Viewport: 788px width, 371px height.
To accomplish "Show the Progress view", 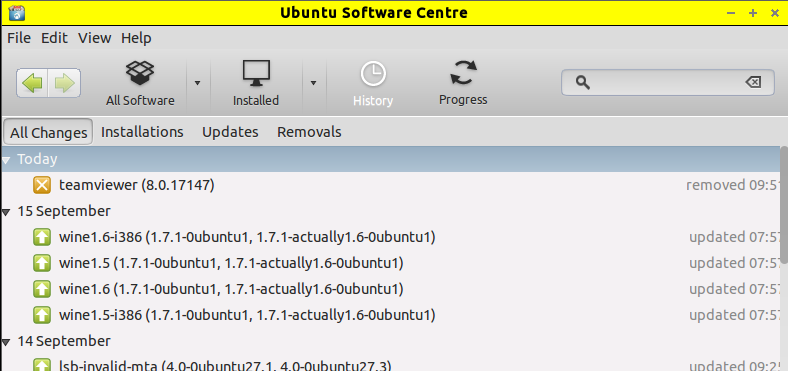I will coord(463,83).
